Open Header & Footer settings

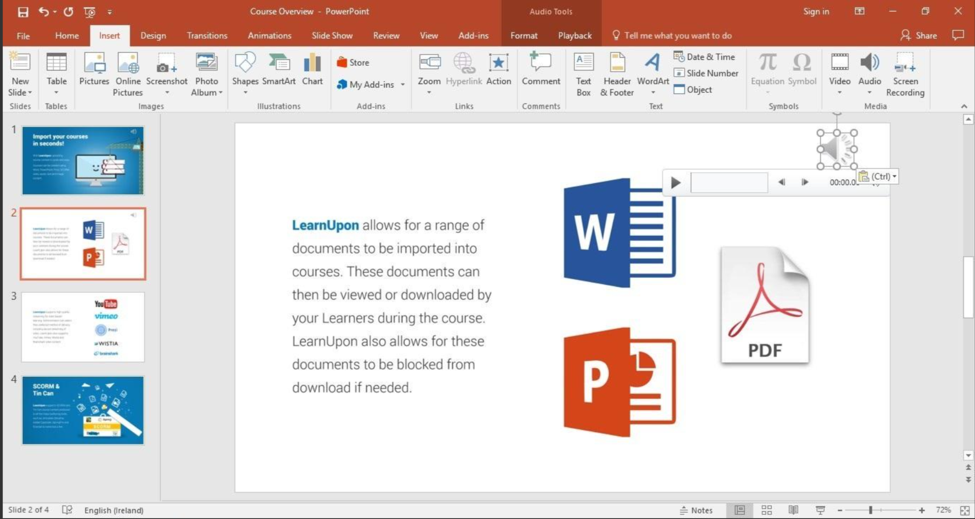tap(617, 75)
